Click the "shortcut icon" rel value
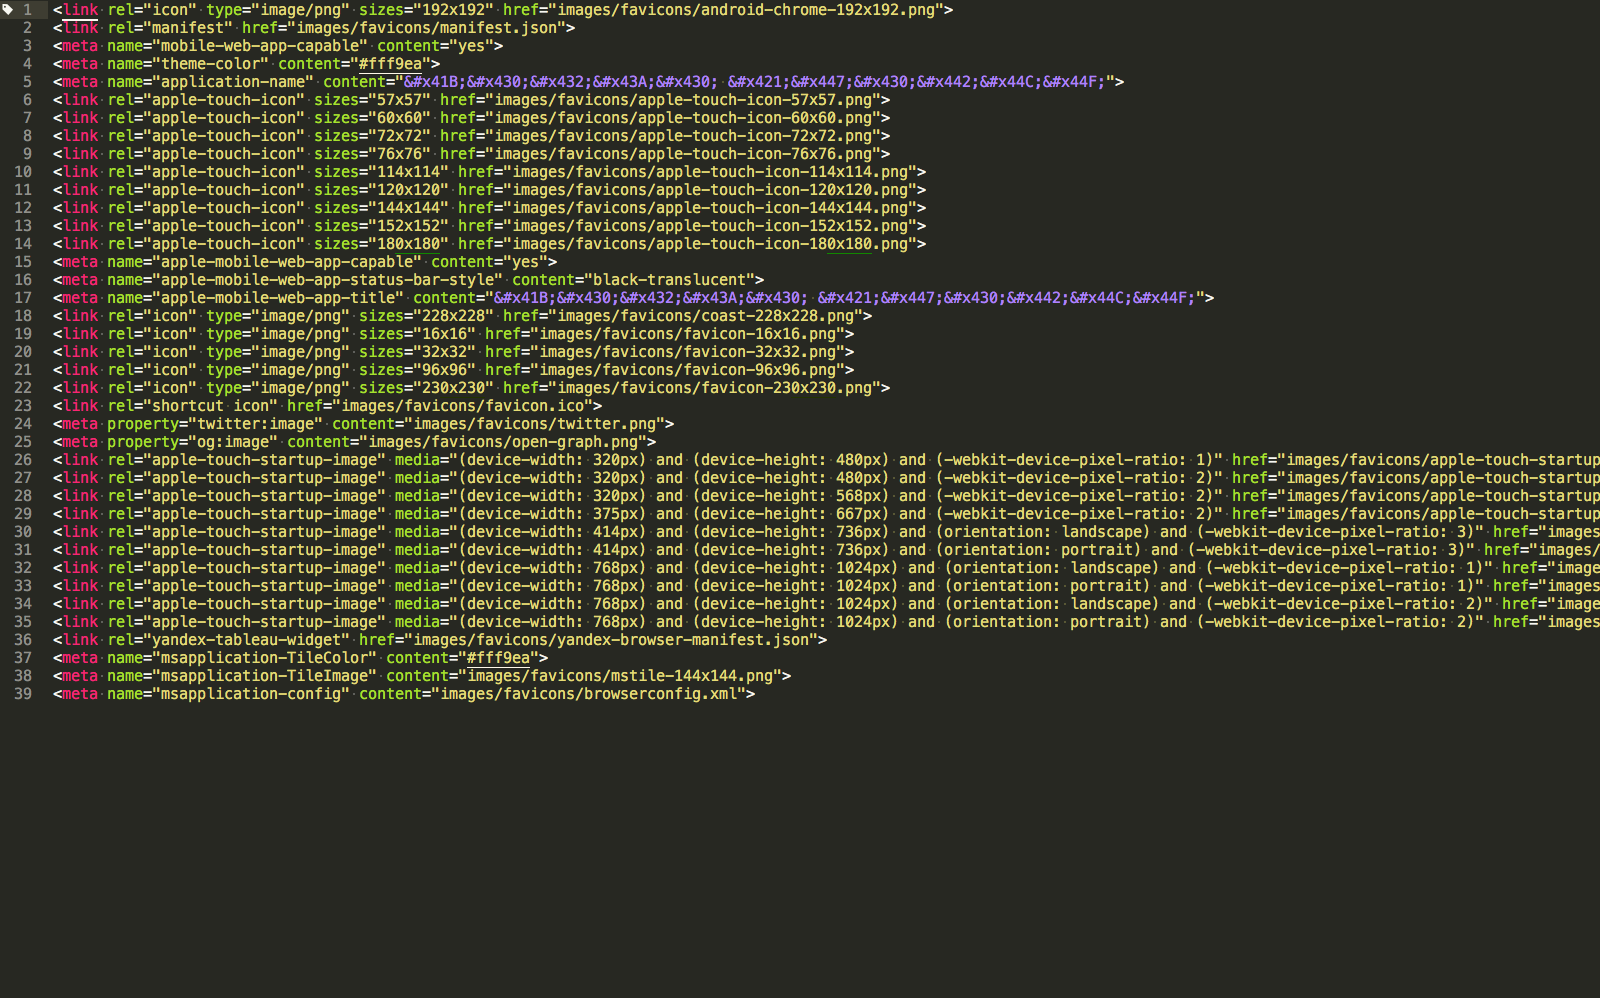The image size is (1600, 998). (211, 406)
